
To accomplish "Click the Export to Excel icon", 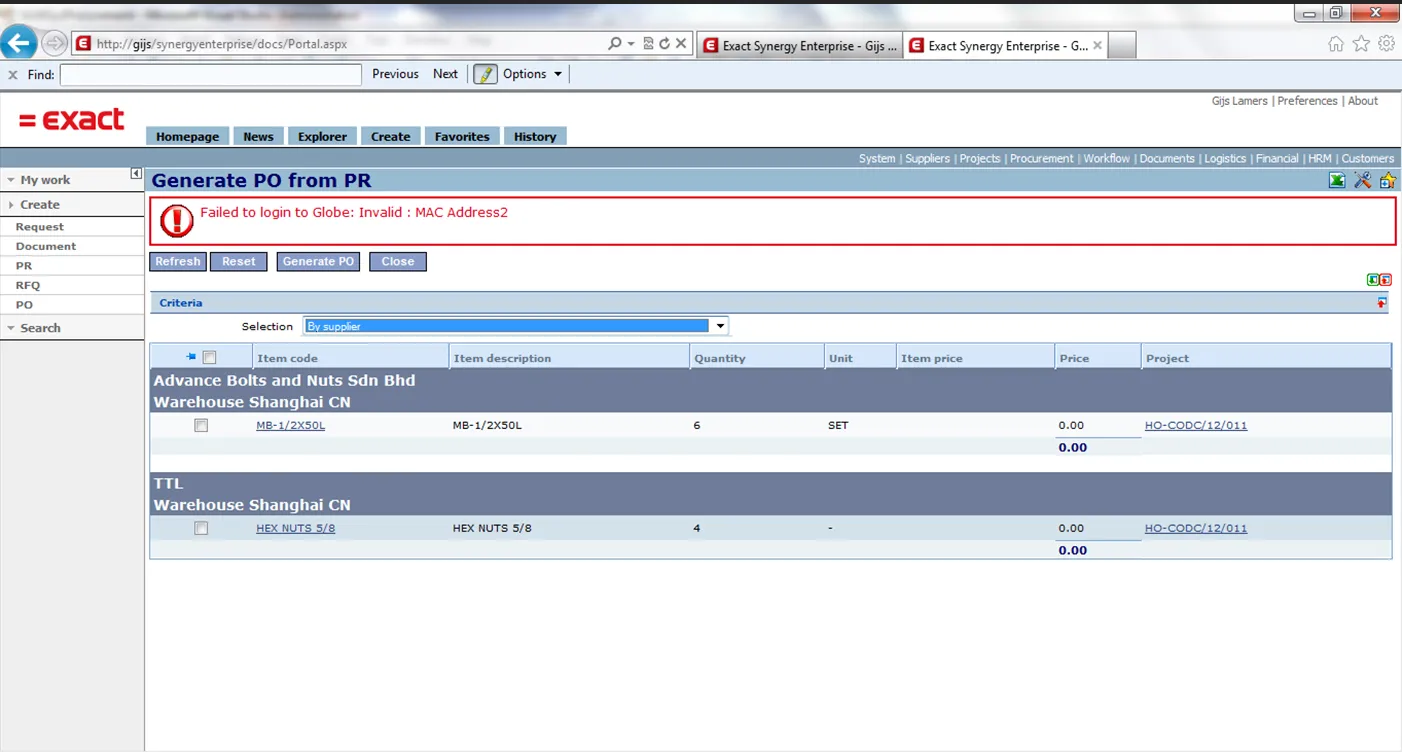I will (1336, 180).
